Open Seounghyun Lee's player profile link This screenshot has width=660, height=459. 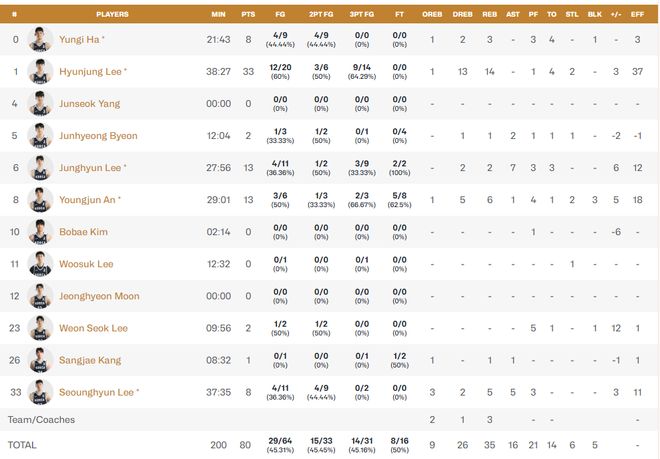[x=98, y=392]
